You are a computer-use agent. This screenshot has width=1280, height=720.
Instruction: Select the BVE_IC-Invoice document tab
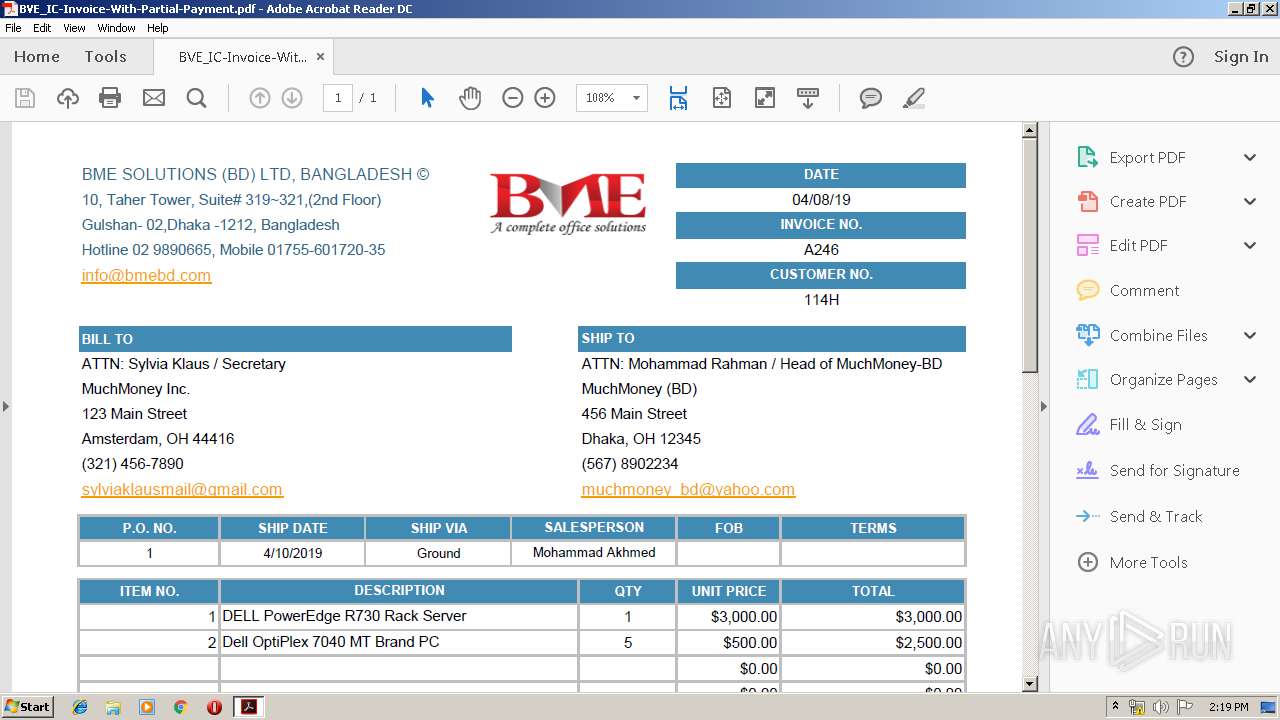[x=242, y=57]
